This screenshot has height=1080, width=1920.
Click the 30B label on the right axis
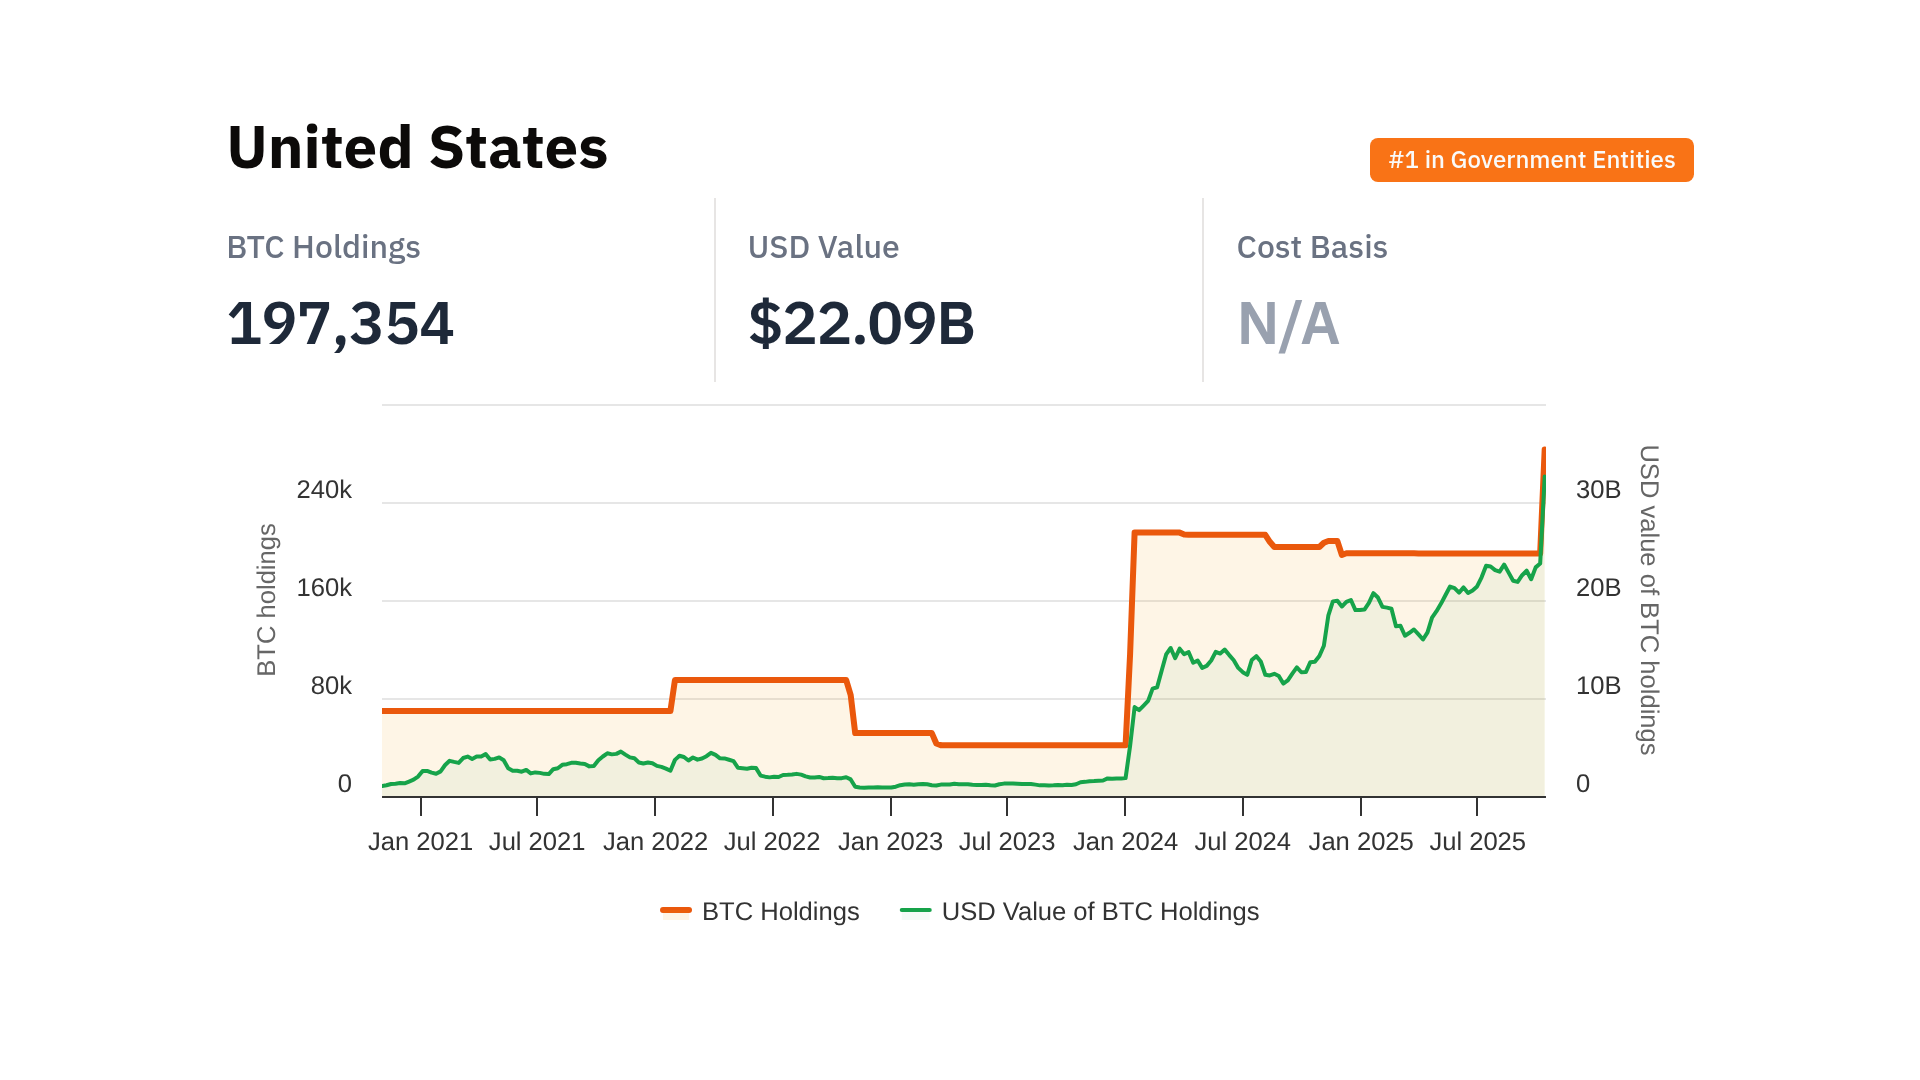[x=1598, y=490]
